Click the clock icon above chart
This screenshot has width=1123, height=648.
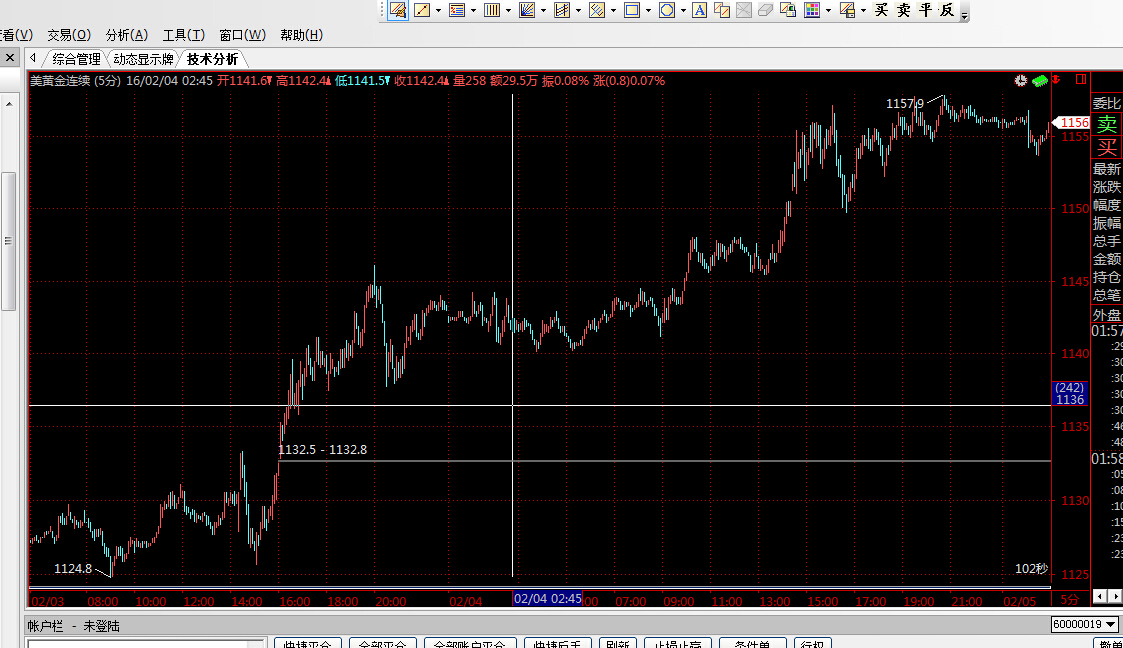1020,80
